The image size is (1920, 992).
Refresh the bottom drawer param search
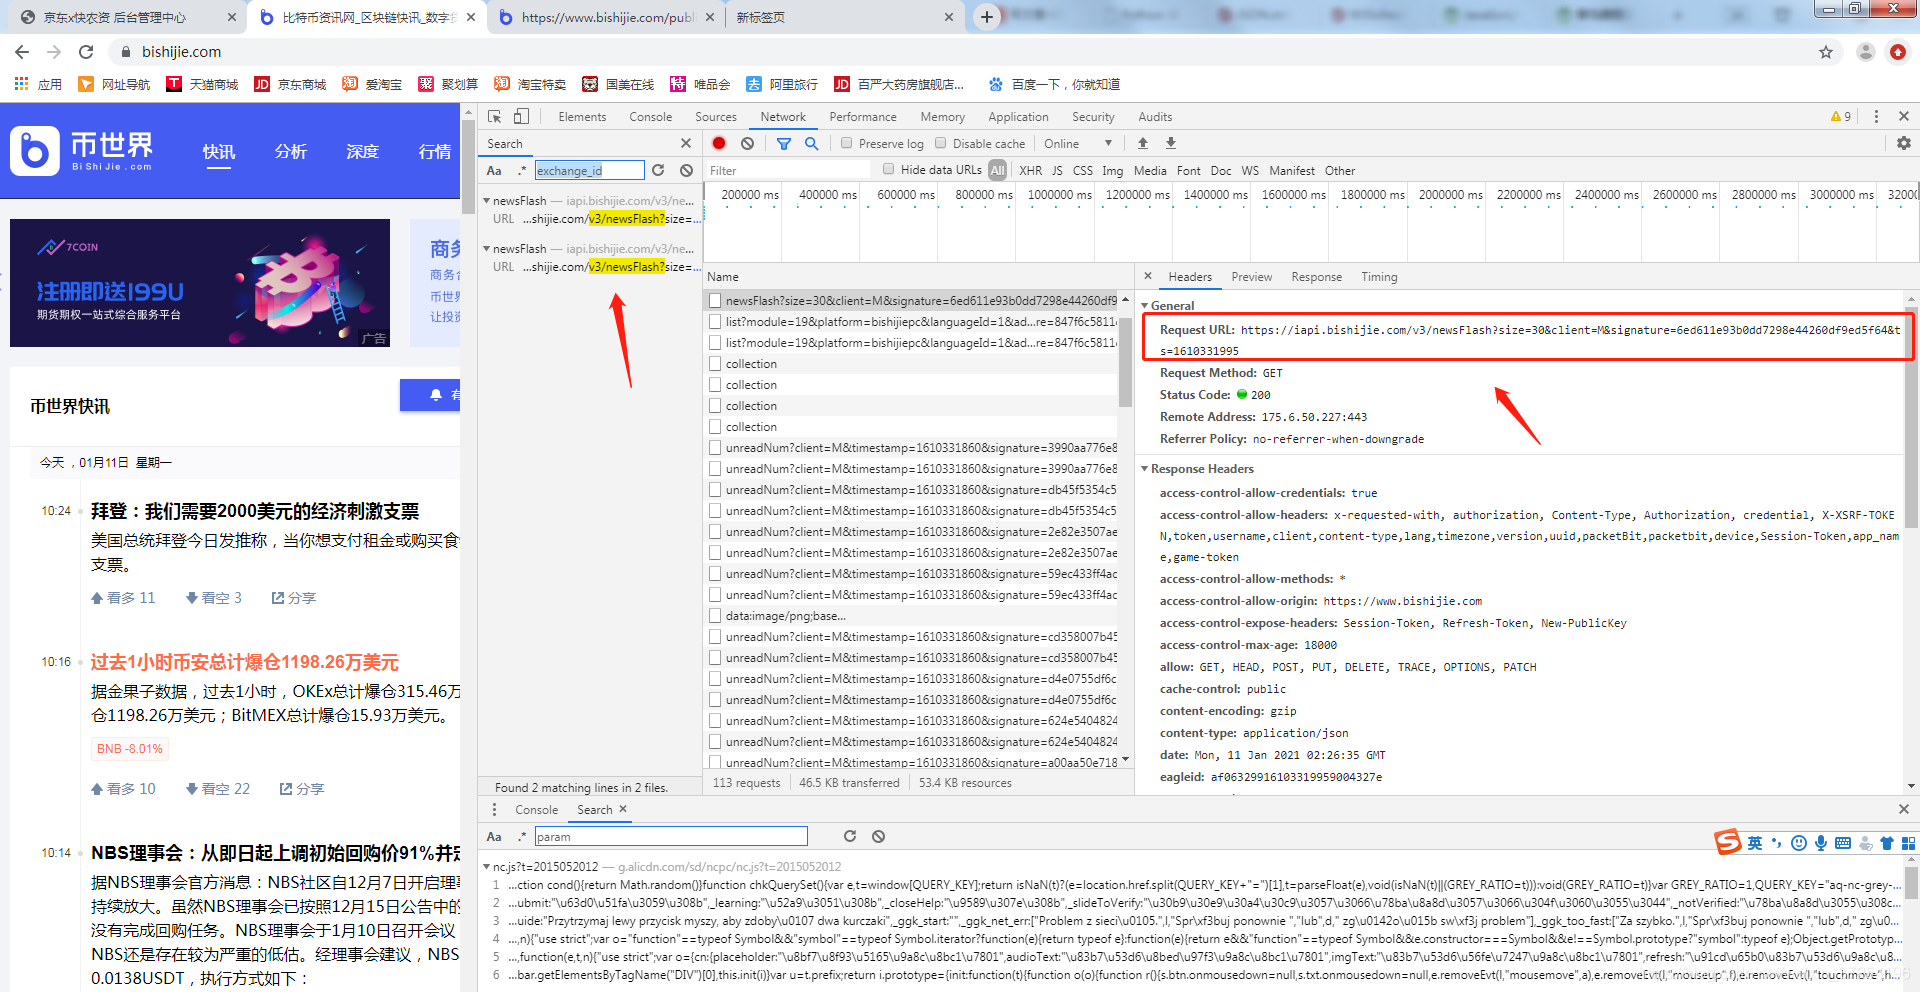tap(850, 836)
